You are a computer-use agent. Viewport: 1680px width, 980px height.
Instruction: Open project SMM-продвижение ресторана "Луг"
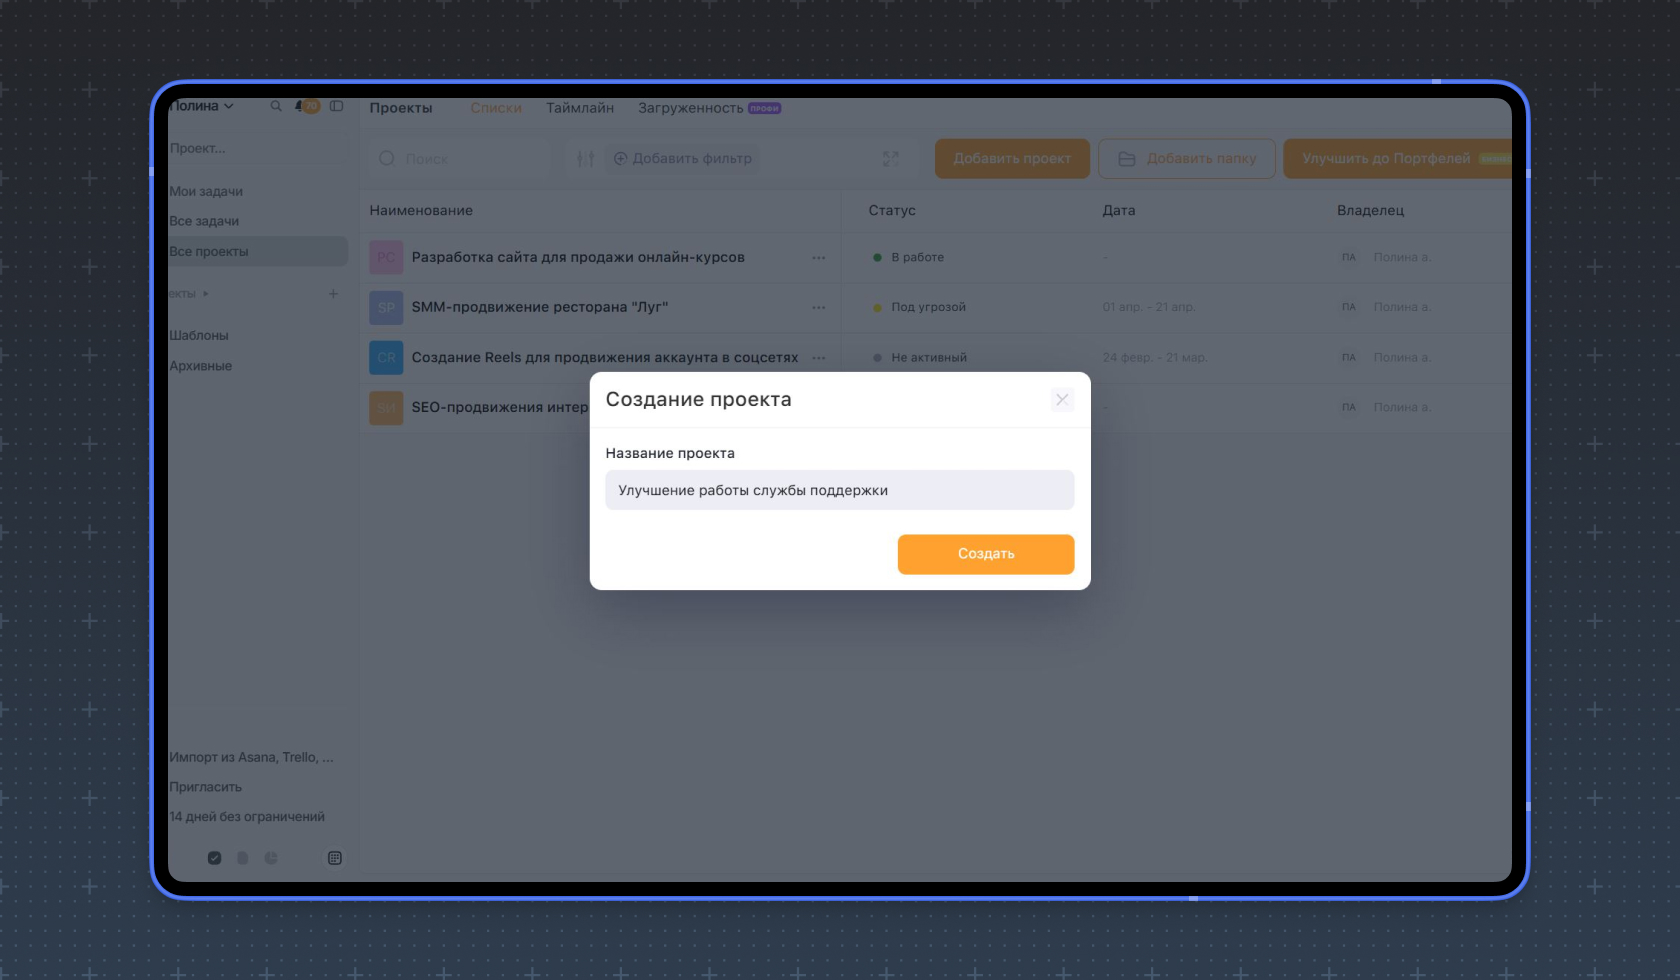[540, 307]
